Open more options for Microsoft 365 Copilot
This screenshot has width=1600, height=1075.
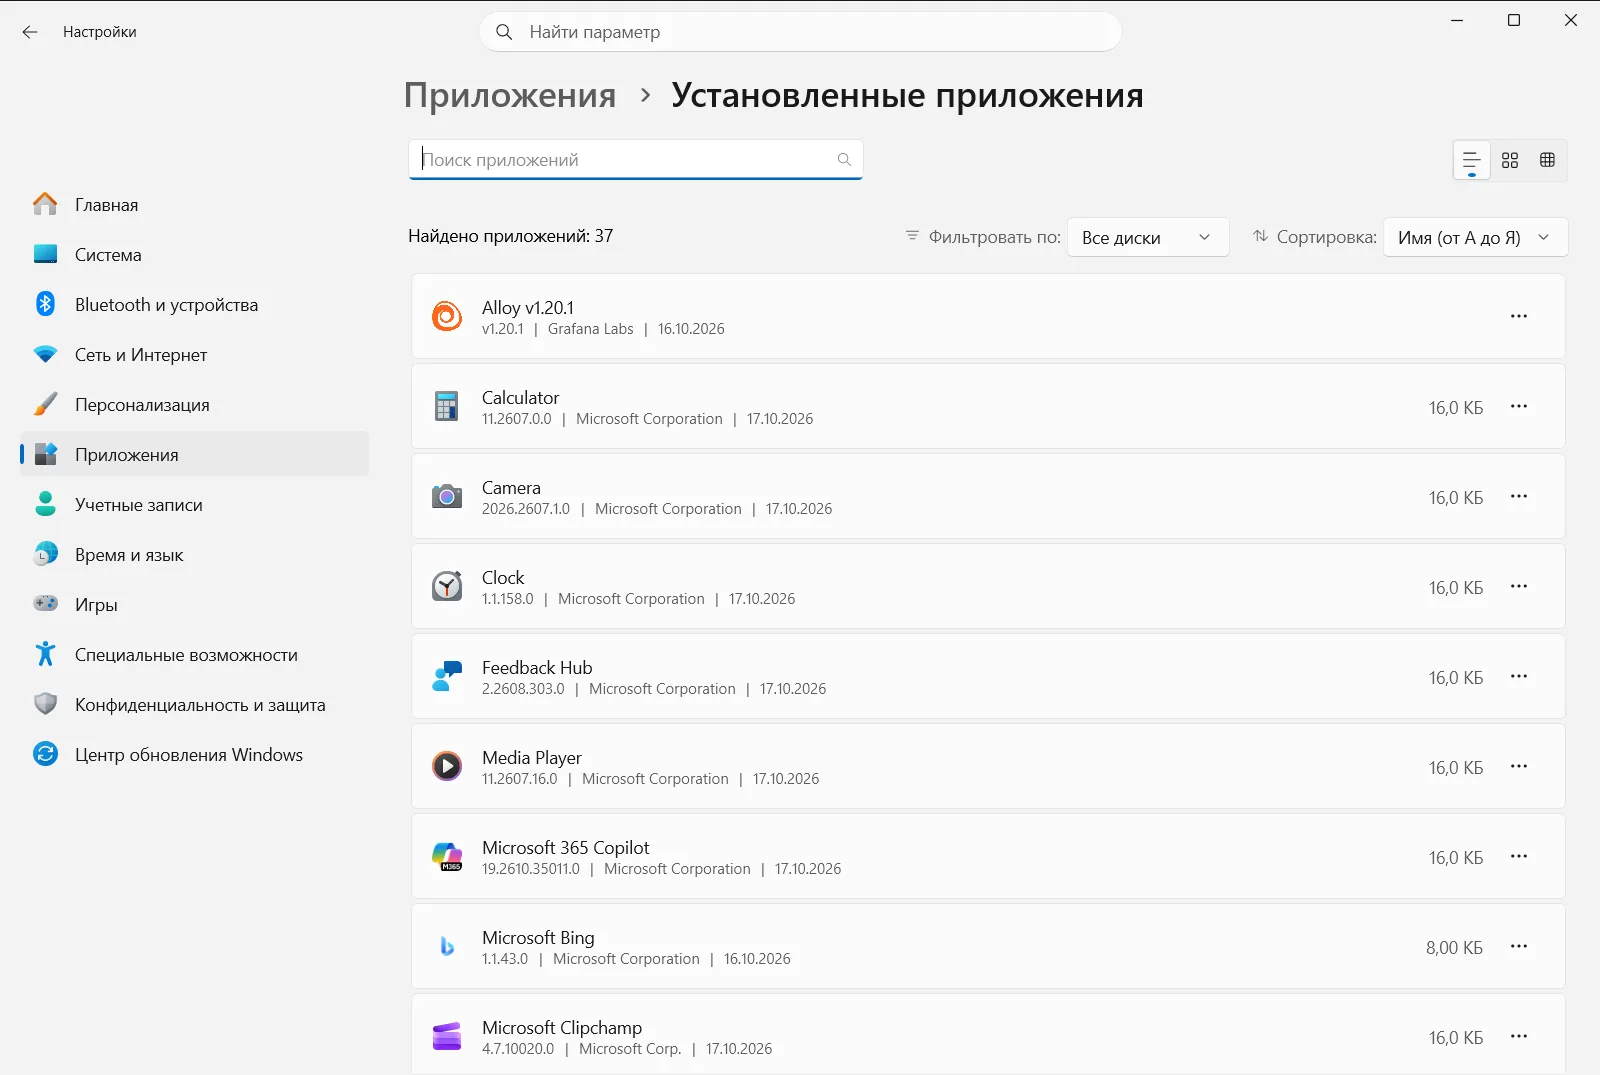click(1519, 856)
